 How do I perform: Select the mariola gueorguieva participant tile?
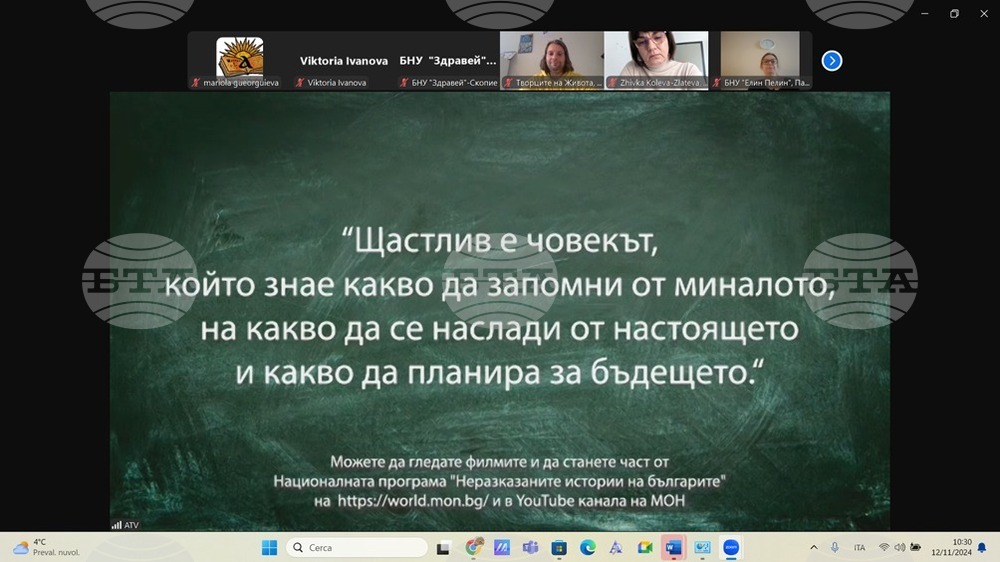(240, 60)
